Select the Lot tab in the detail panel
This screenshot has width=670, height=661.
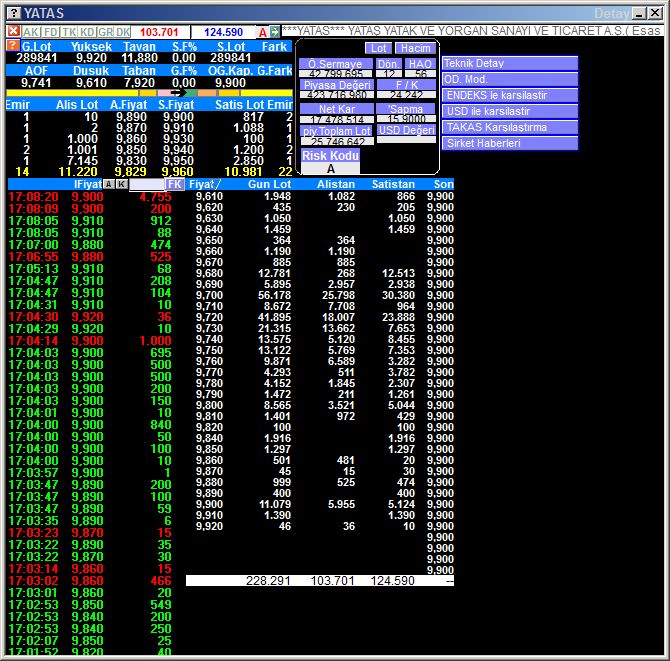coord(378,48)
